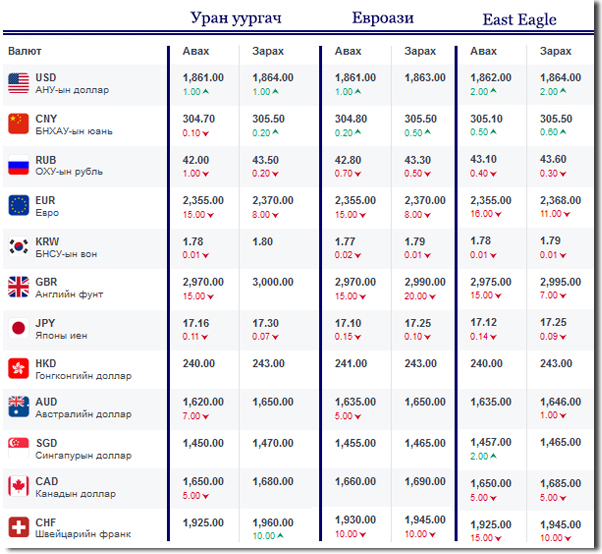Click the SGD Singapore flag icon

click(x=18, y=448)
